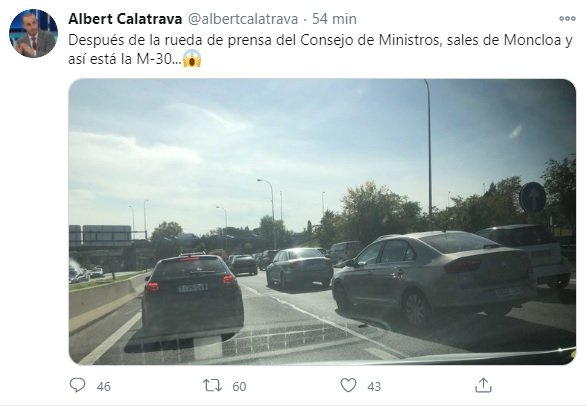Image resolution: width=587 pixels, height=406 pixels.
Task: Click the overhead highway sign in photo
Action: tap(100, 234)
